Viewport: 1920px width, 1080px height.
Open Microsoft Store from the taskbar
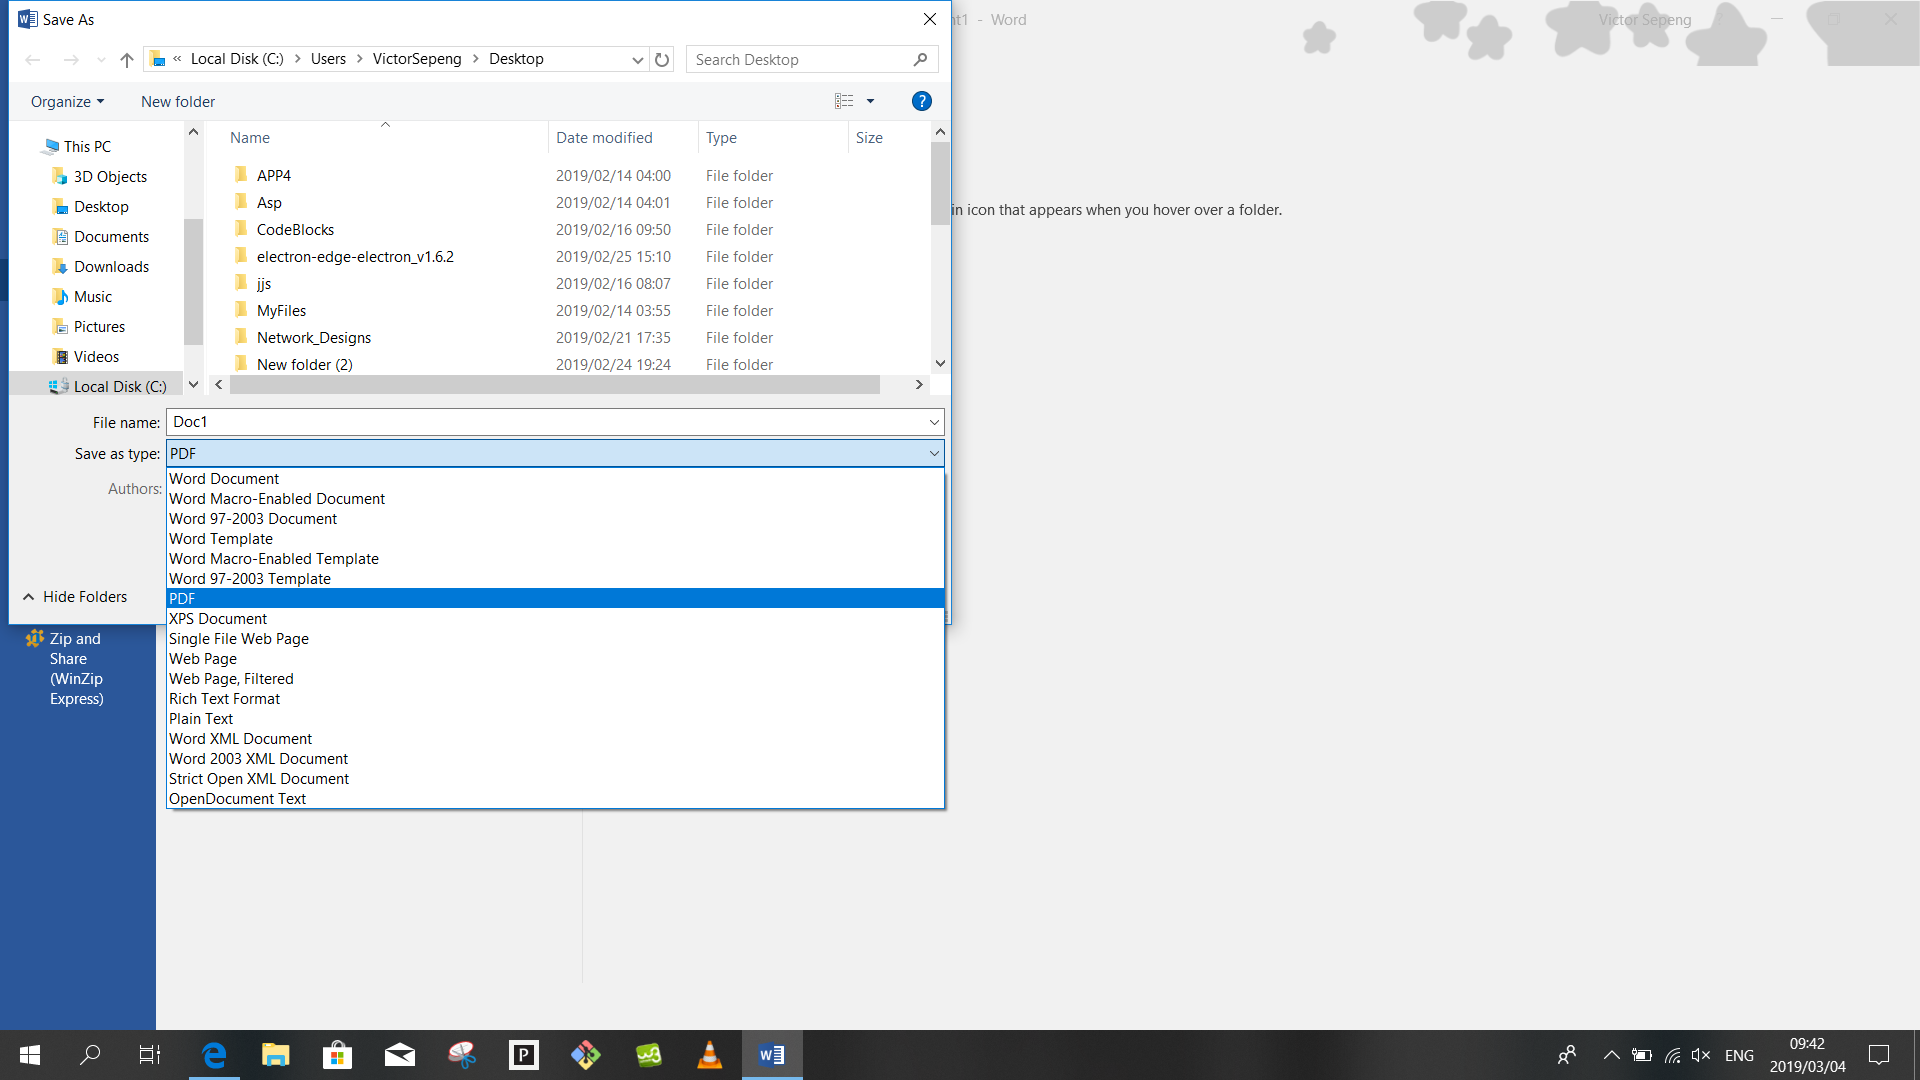pyautogui.click(x=337, y=1055)
